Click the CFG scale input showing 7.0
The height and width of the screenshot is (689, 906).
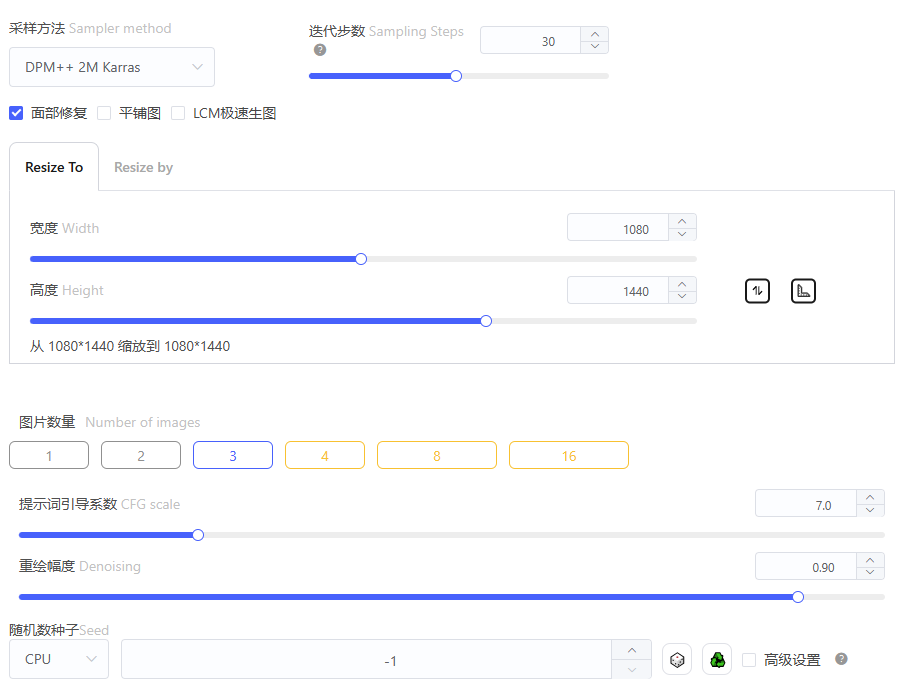tap(805, 503)
